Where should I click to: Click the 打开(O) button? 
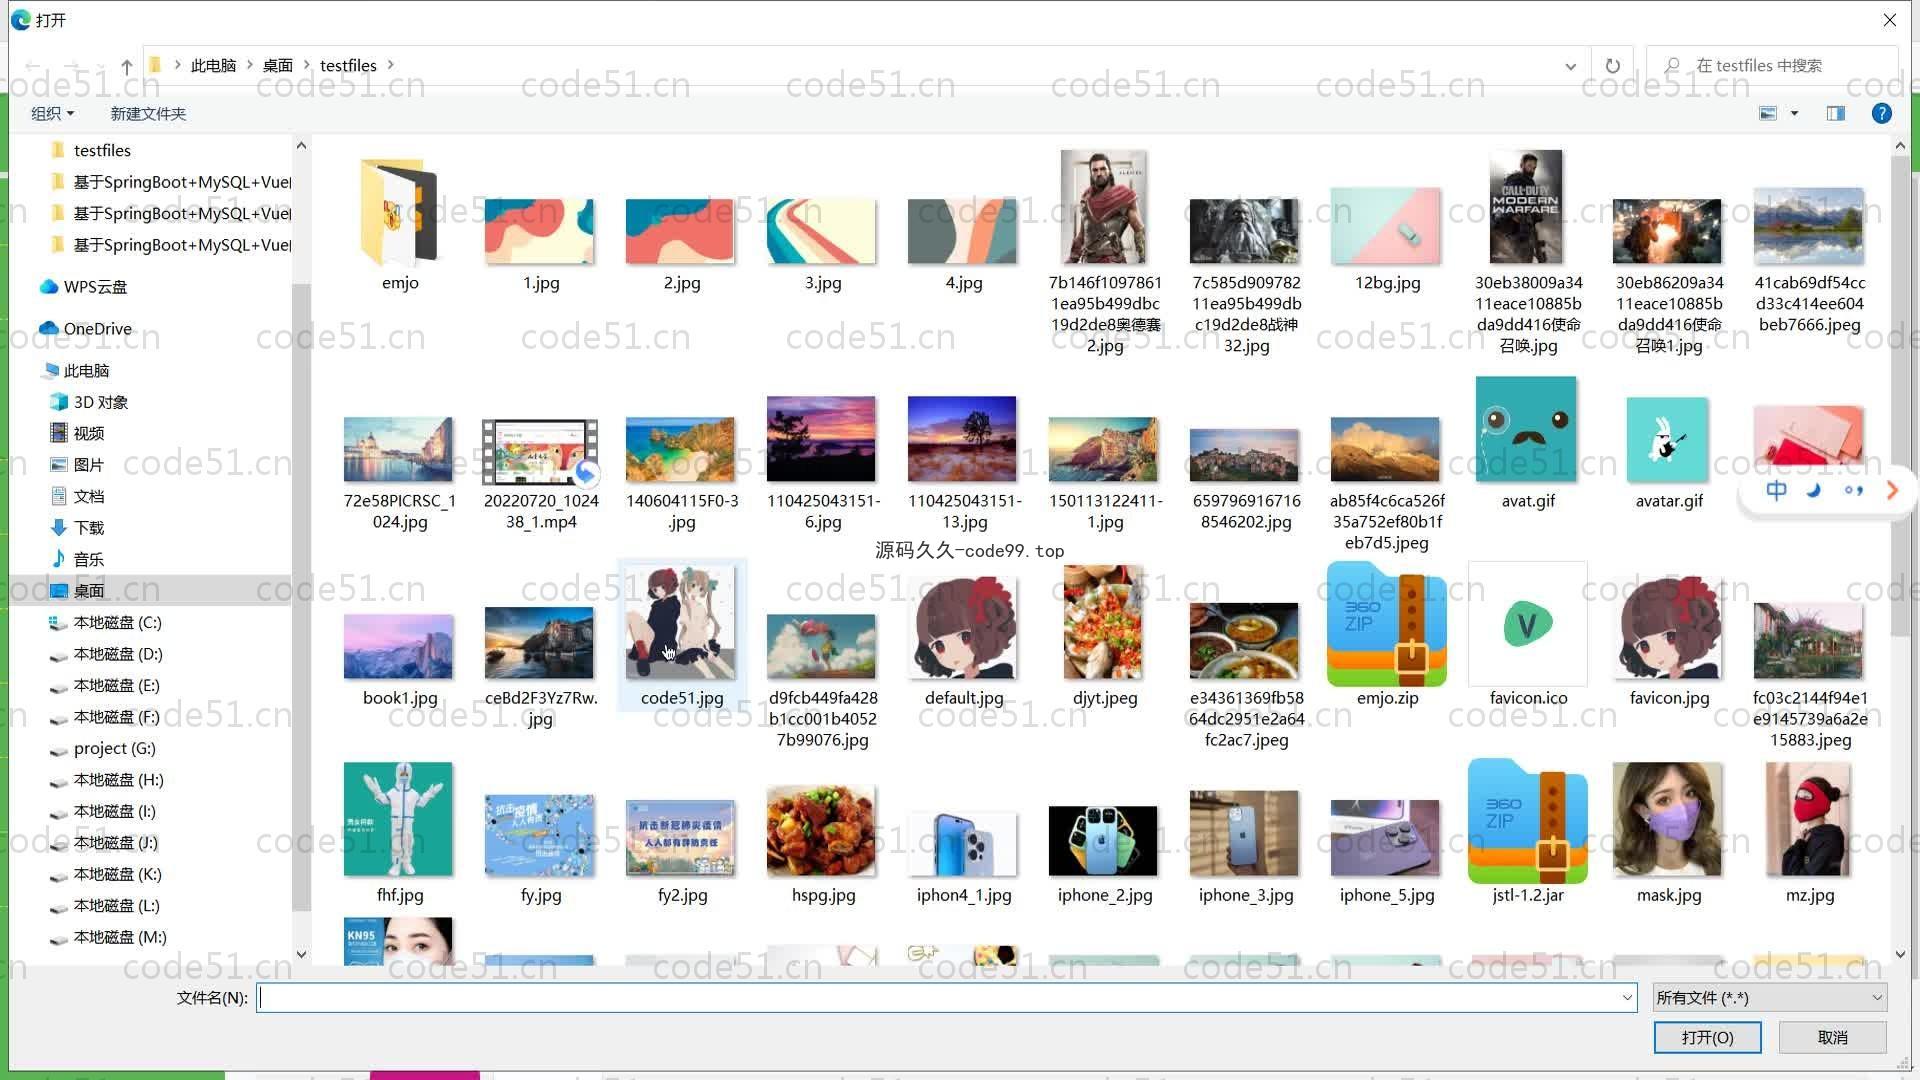coord(1707,1038)
